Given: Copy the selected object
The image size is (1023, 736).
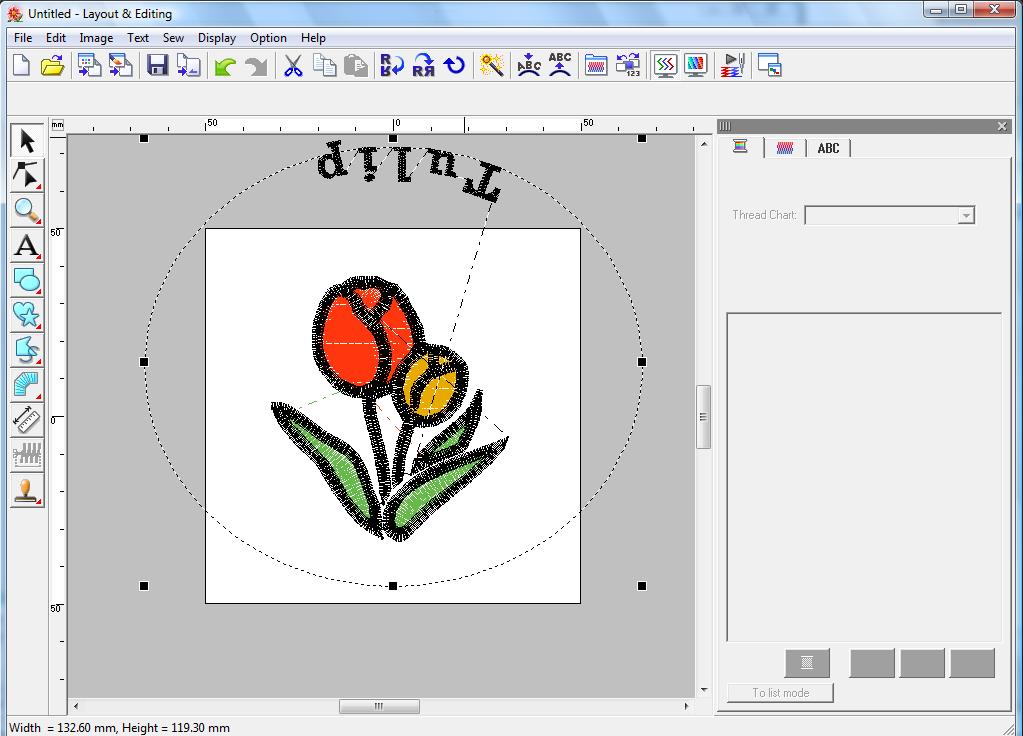Looking at the screenshot, I should click(324, 65).
